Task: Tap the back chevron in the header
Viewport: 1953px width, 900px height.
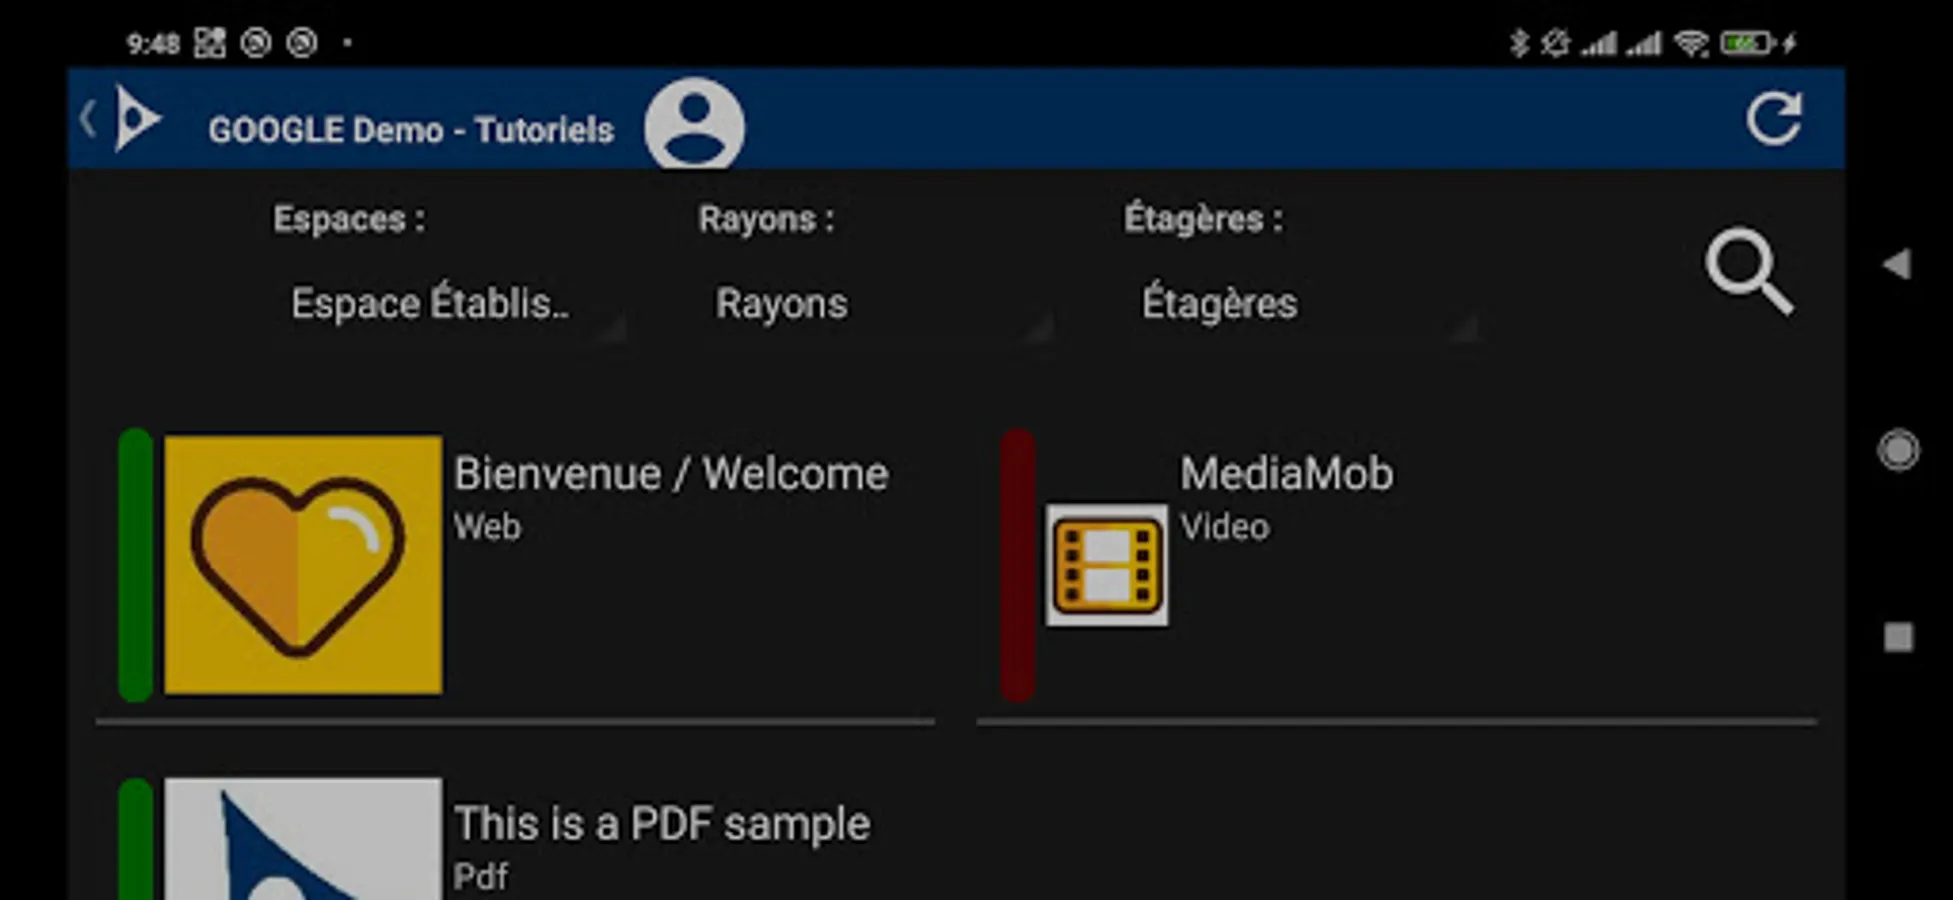Action: pos(88,120)
